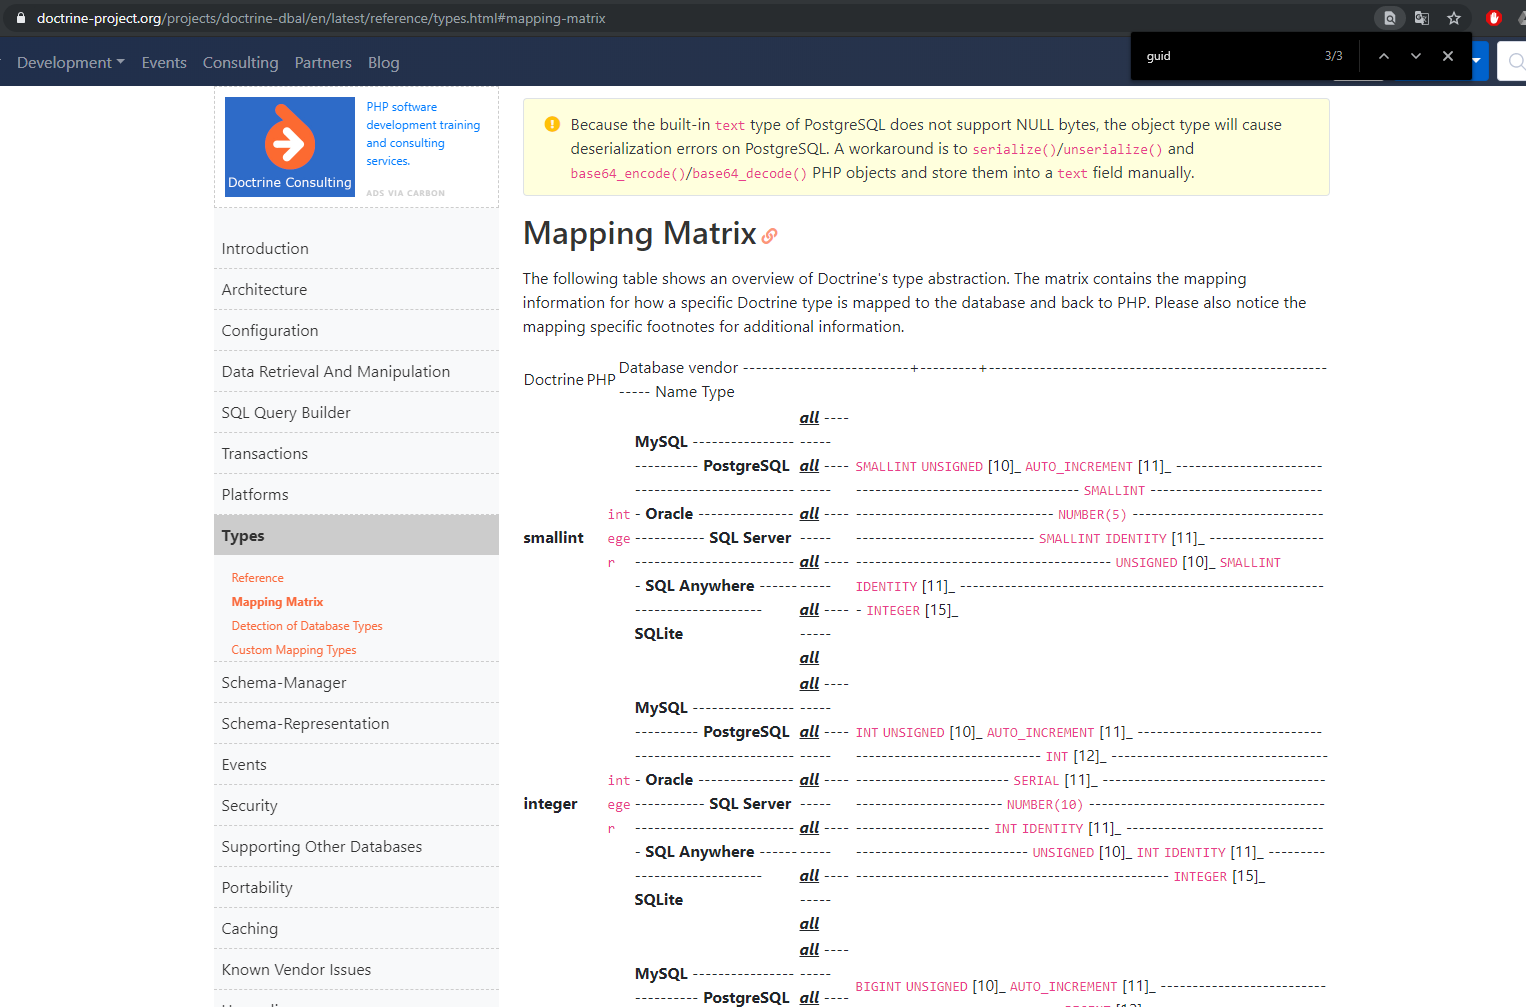Go to next find result arrow

[1416, 56]
